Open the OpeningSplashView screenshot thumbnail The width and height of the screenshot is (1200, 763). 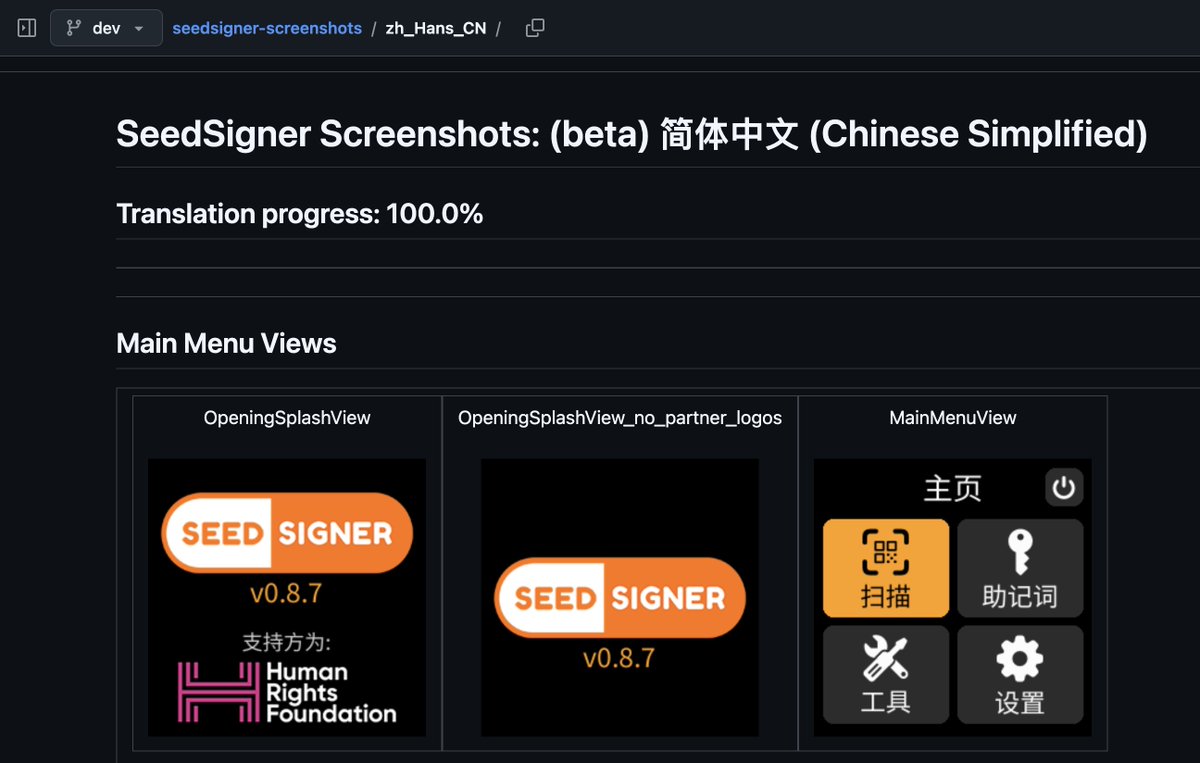point(287,598)
